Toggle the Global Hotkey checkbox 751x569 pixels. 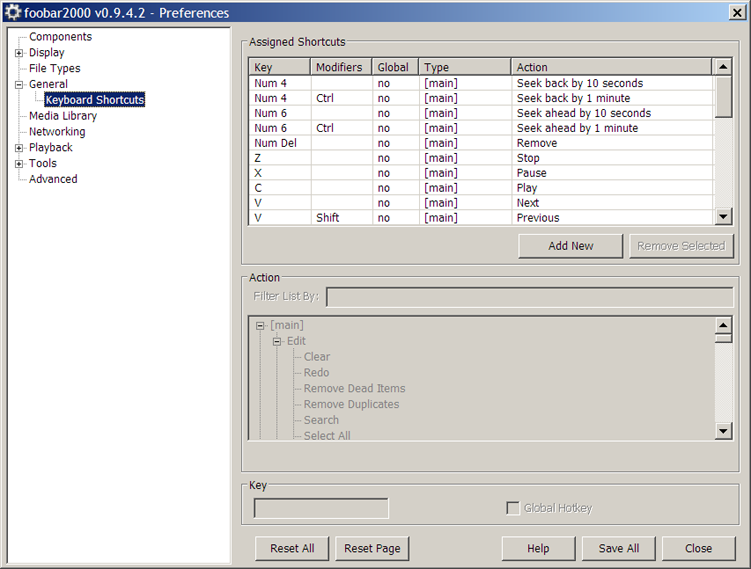513,509
